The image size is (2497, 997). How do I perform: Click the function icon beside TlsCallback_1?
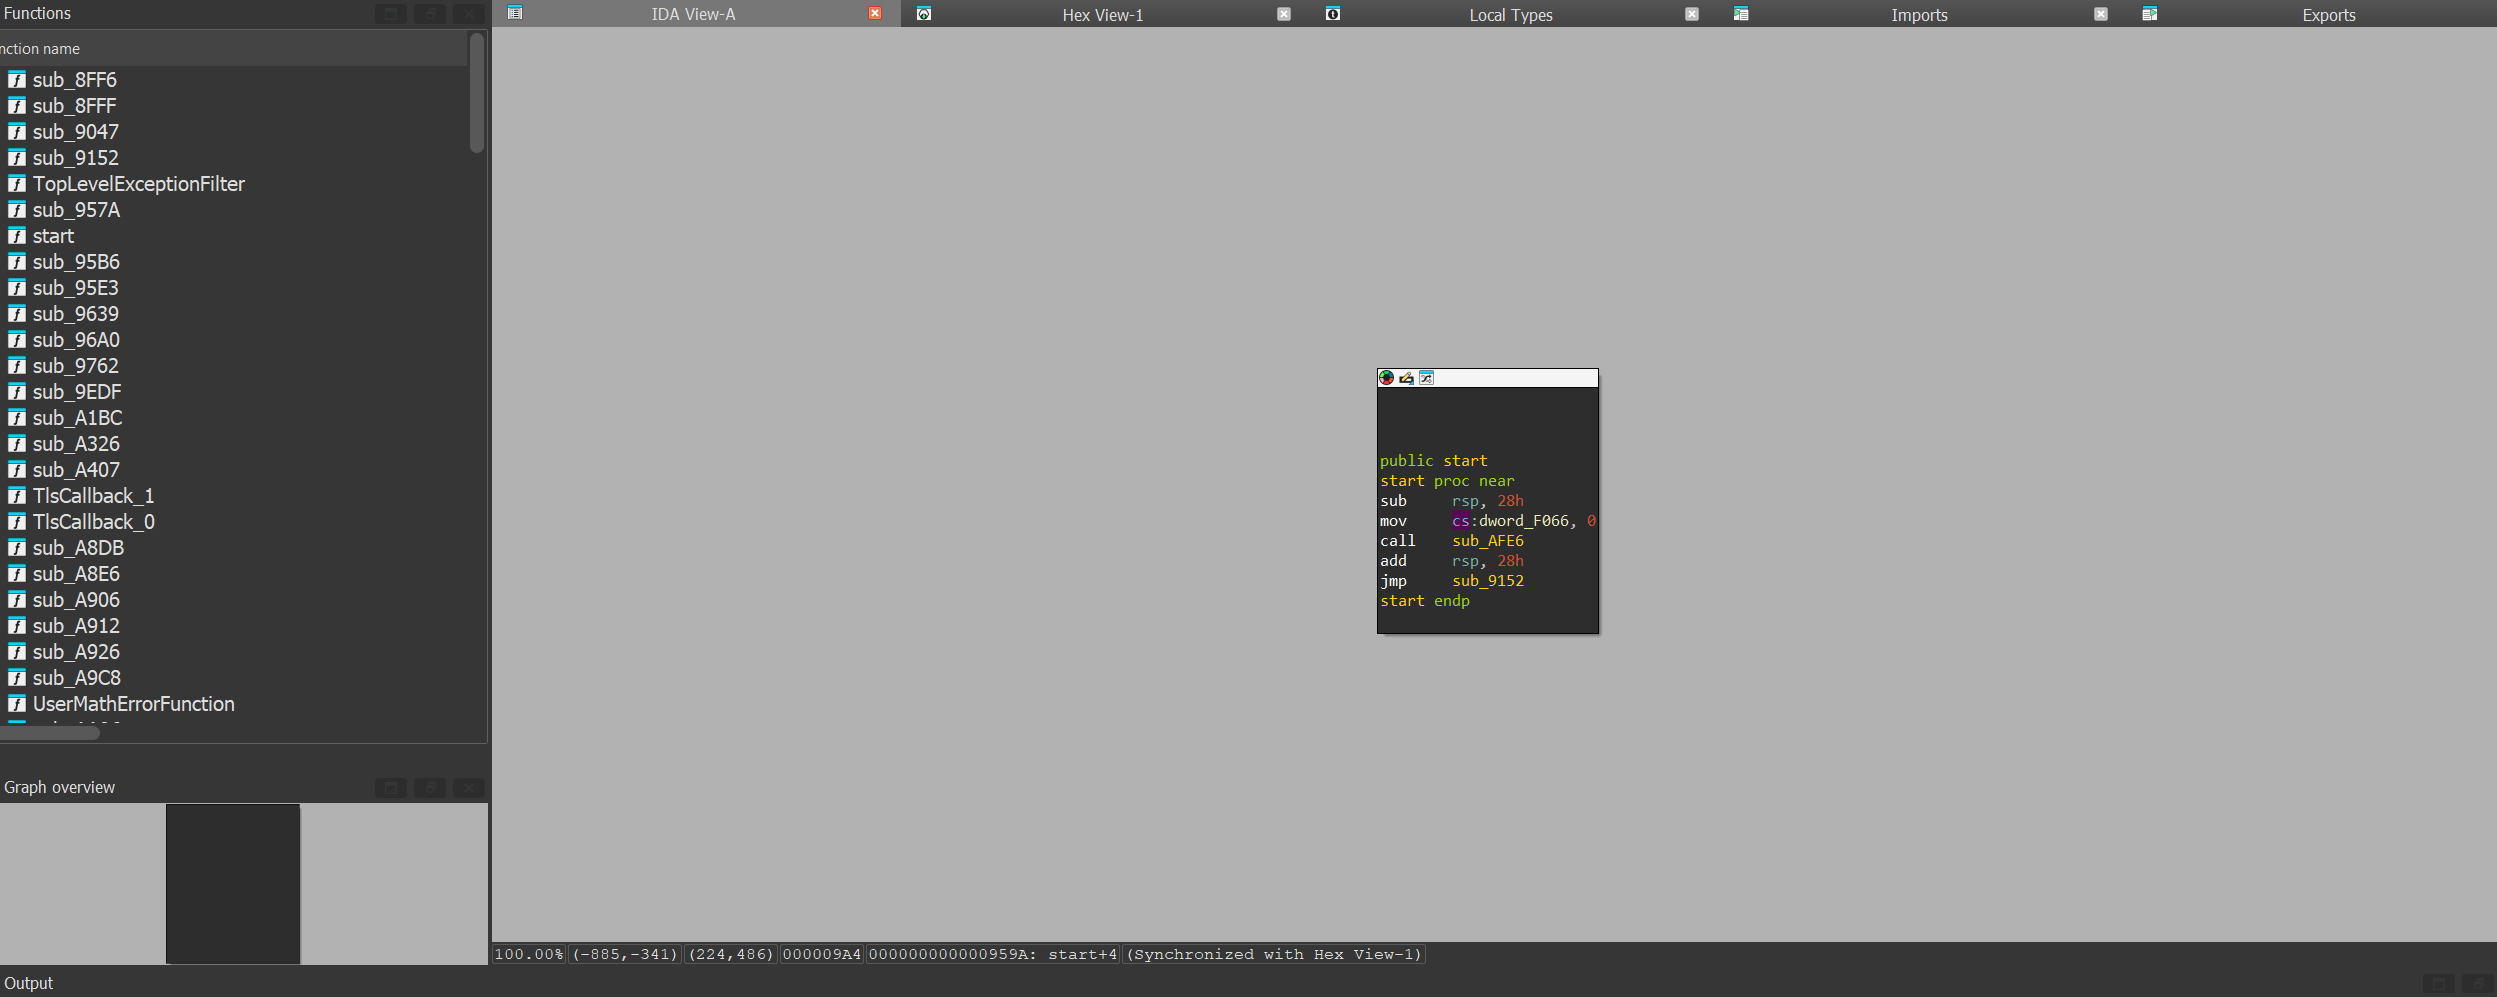pyautogui.click(x=17, y=496)
